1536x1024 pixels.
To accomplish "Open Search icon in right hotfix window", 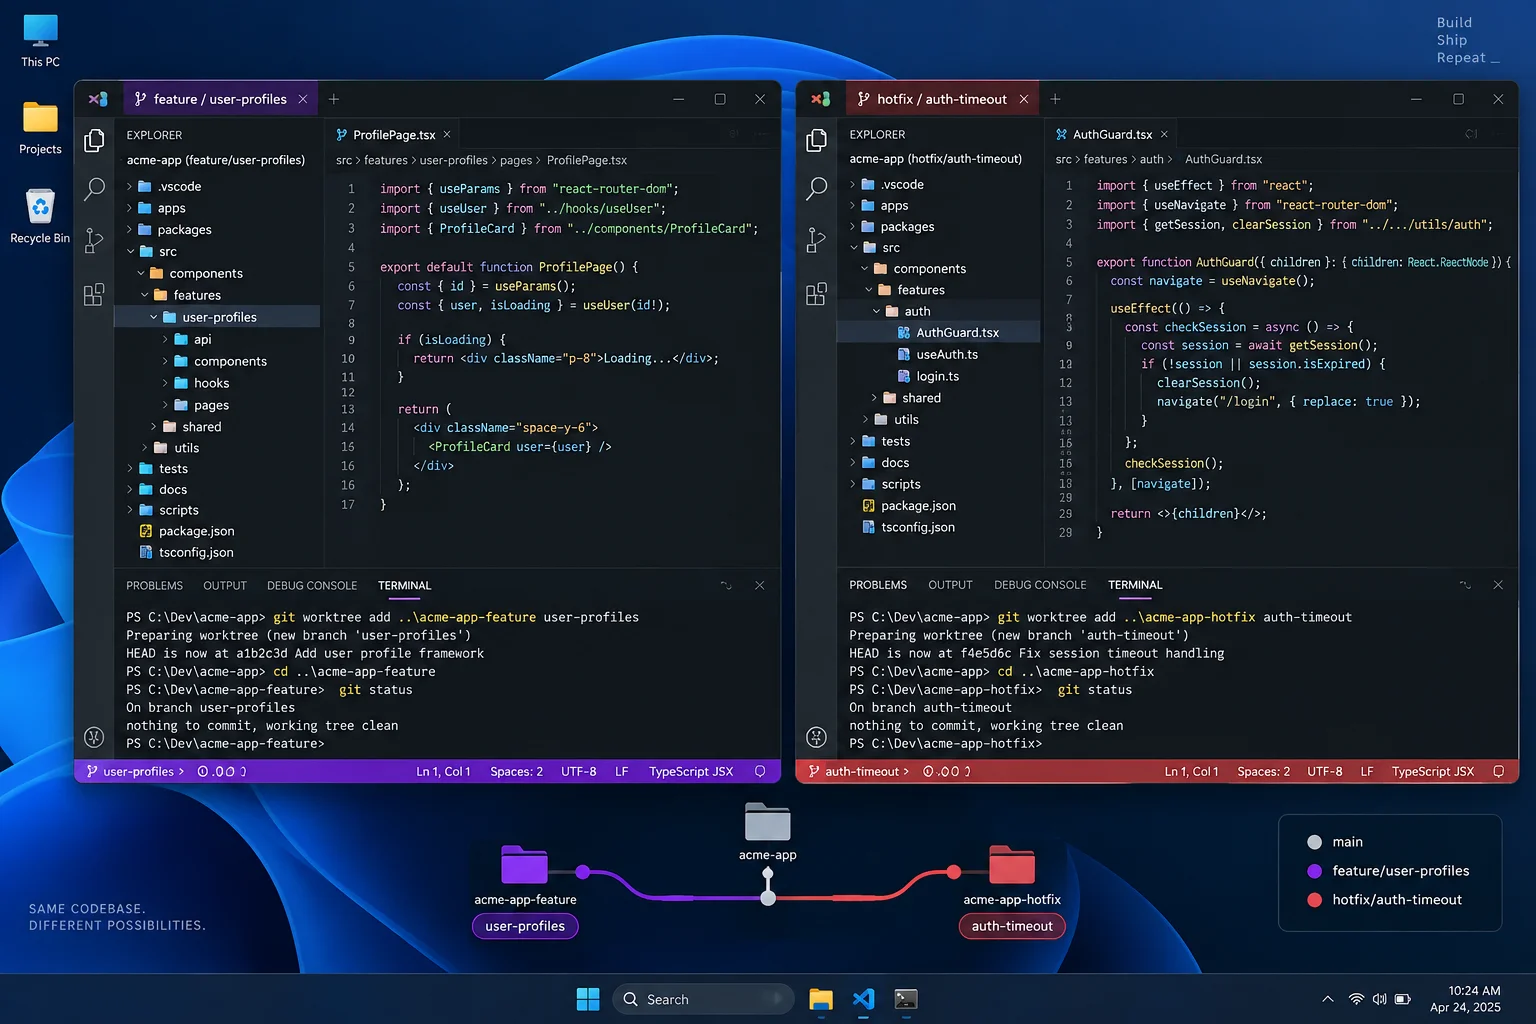I will (816, 188).
